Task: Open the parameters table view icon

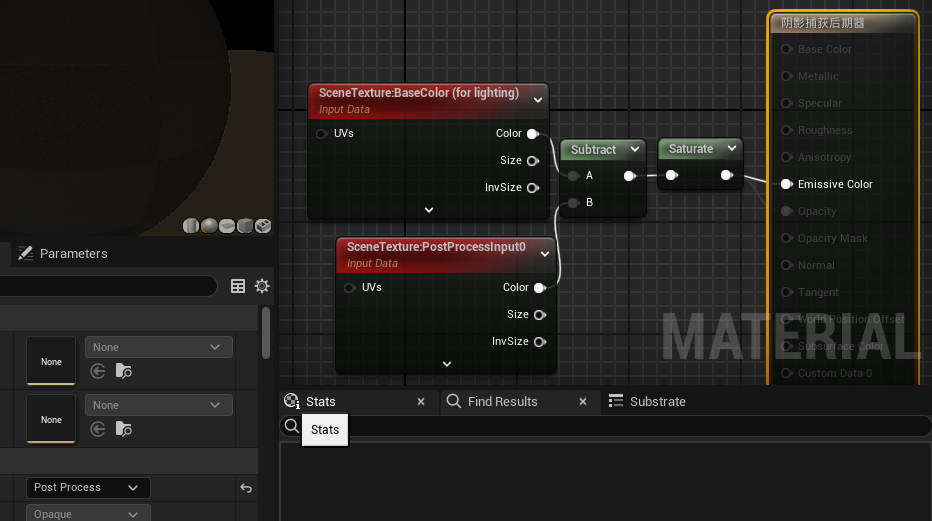Action: tap(238, 286)
